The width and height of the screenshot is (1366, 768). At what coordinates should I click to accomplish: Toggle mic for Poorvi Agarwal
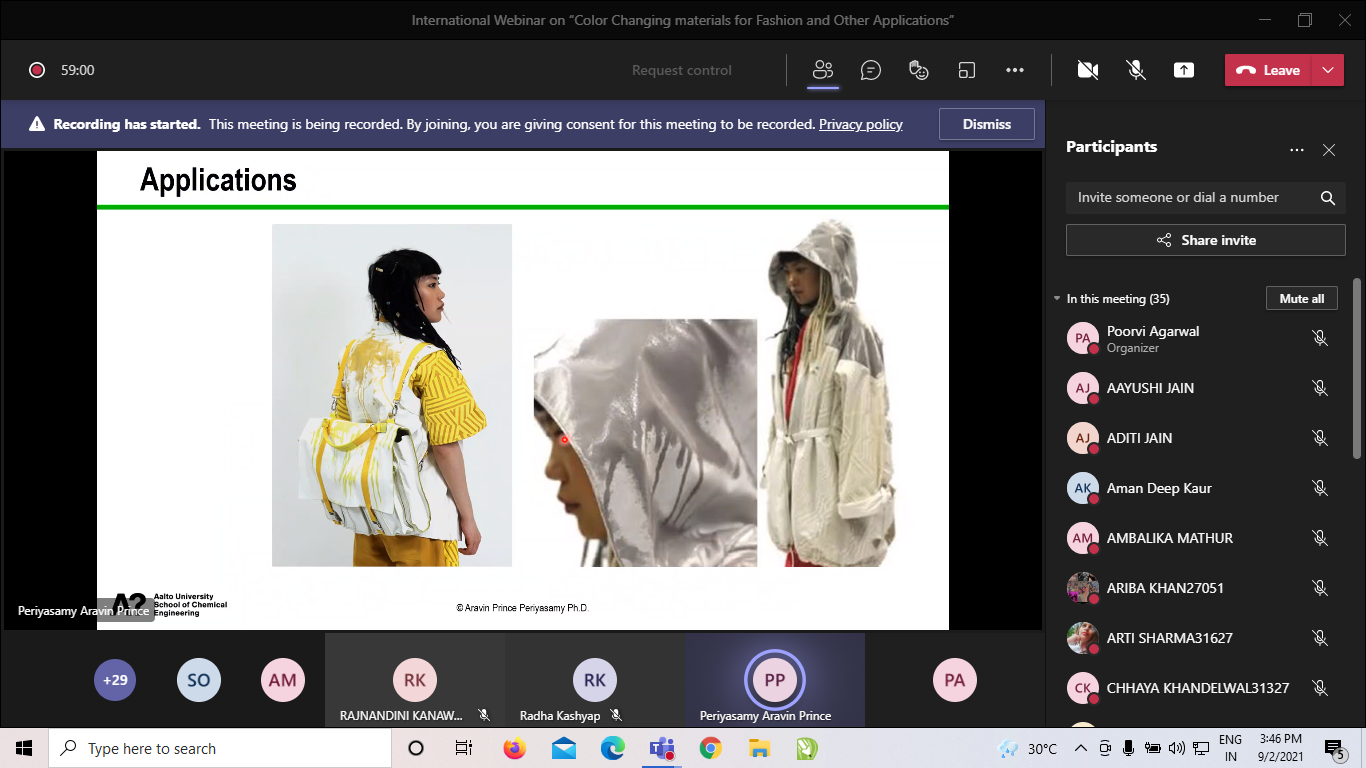tap(1320, 338)
